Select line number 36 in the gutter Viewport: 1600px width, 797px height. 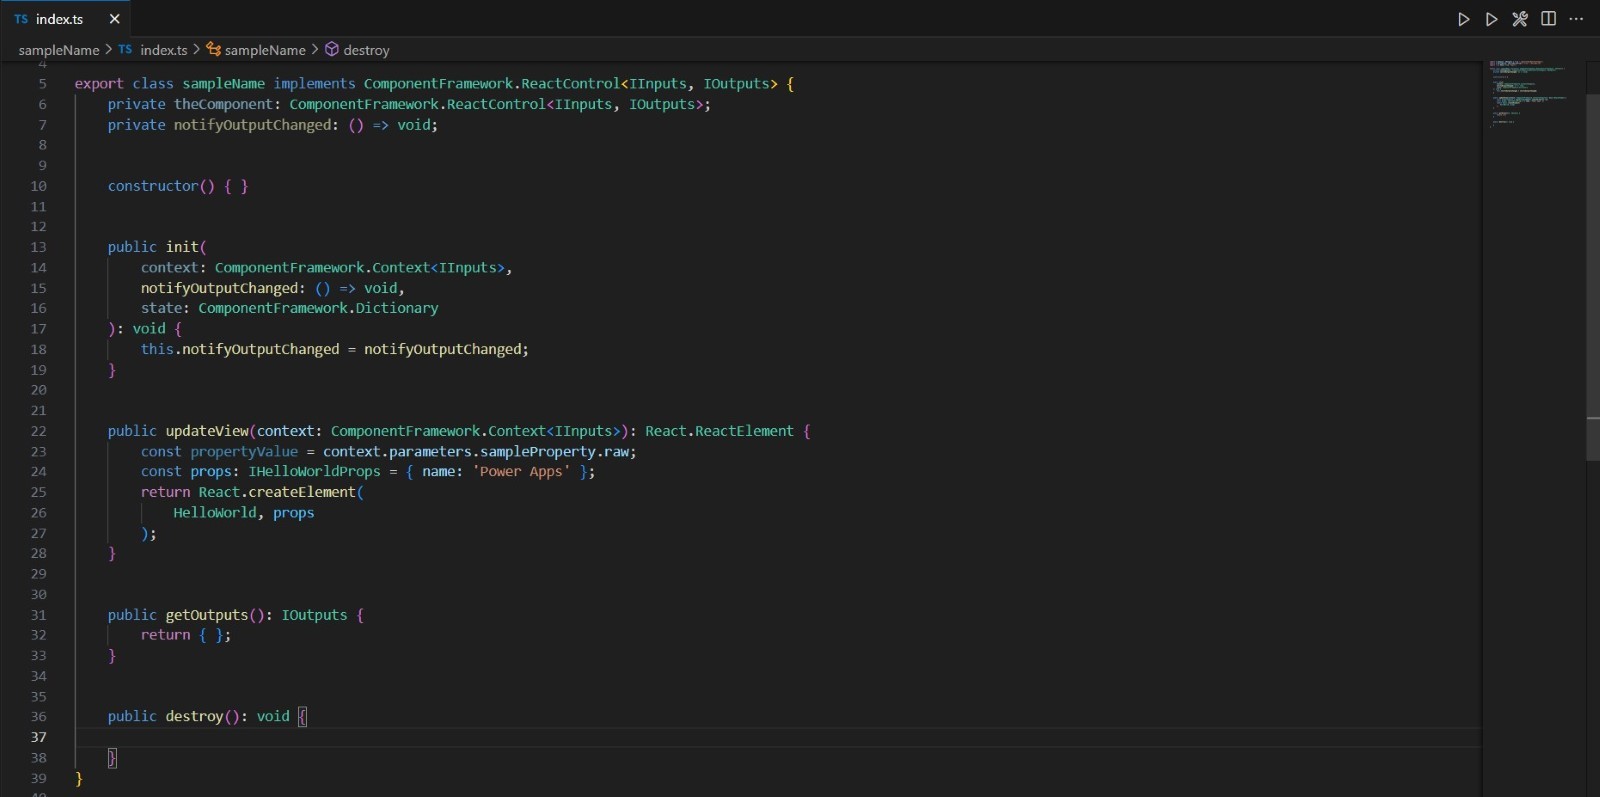point(38,717)
